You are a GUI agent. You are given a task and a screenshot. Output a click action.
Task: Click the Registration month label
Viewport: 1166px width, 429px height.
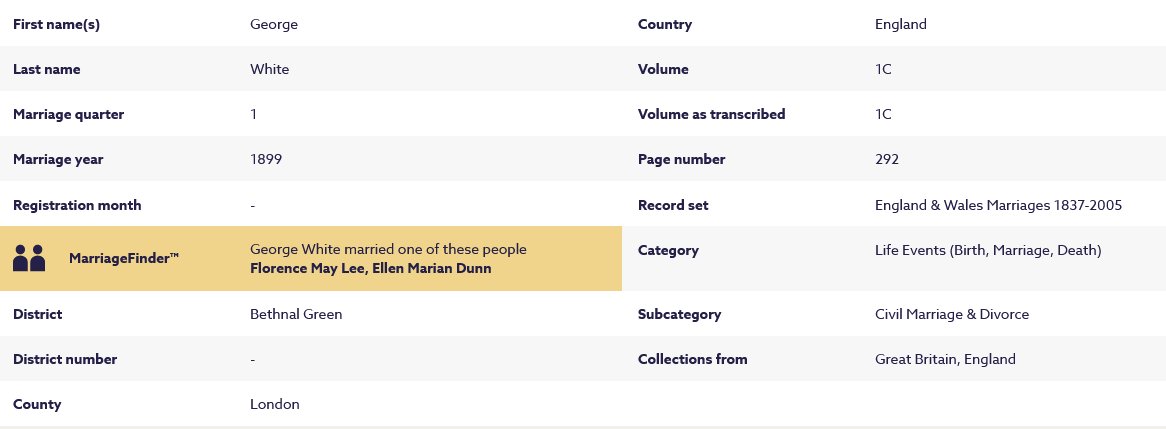tap(77, 205)
